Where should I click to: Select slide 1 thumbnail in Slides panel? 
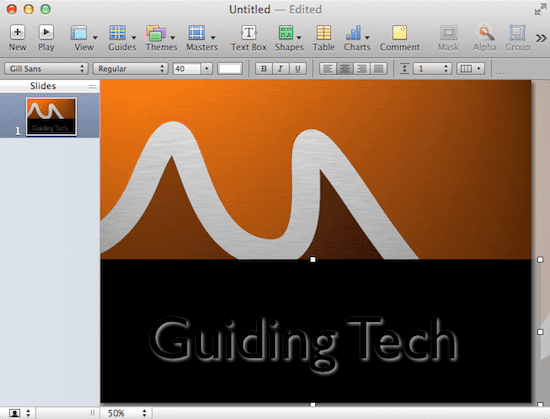click(51, 117)
